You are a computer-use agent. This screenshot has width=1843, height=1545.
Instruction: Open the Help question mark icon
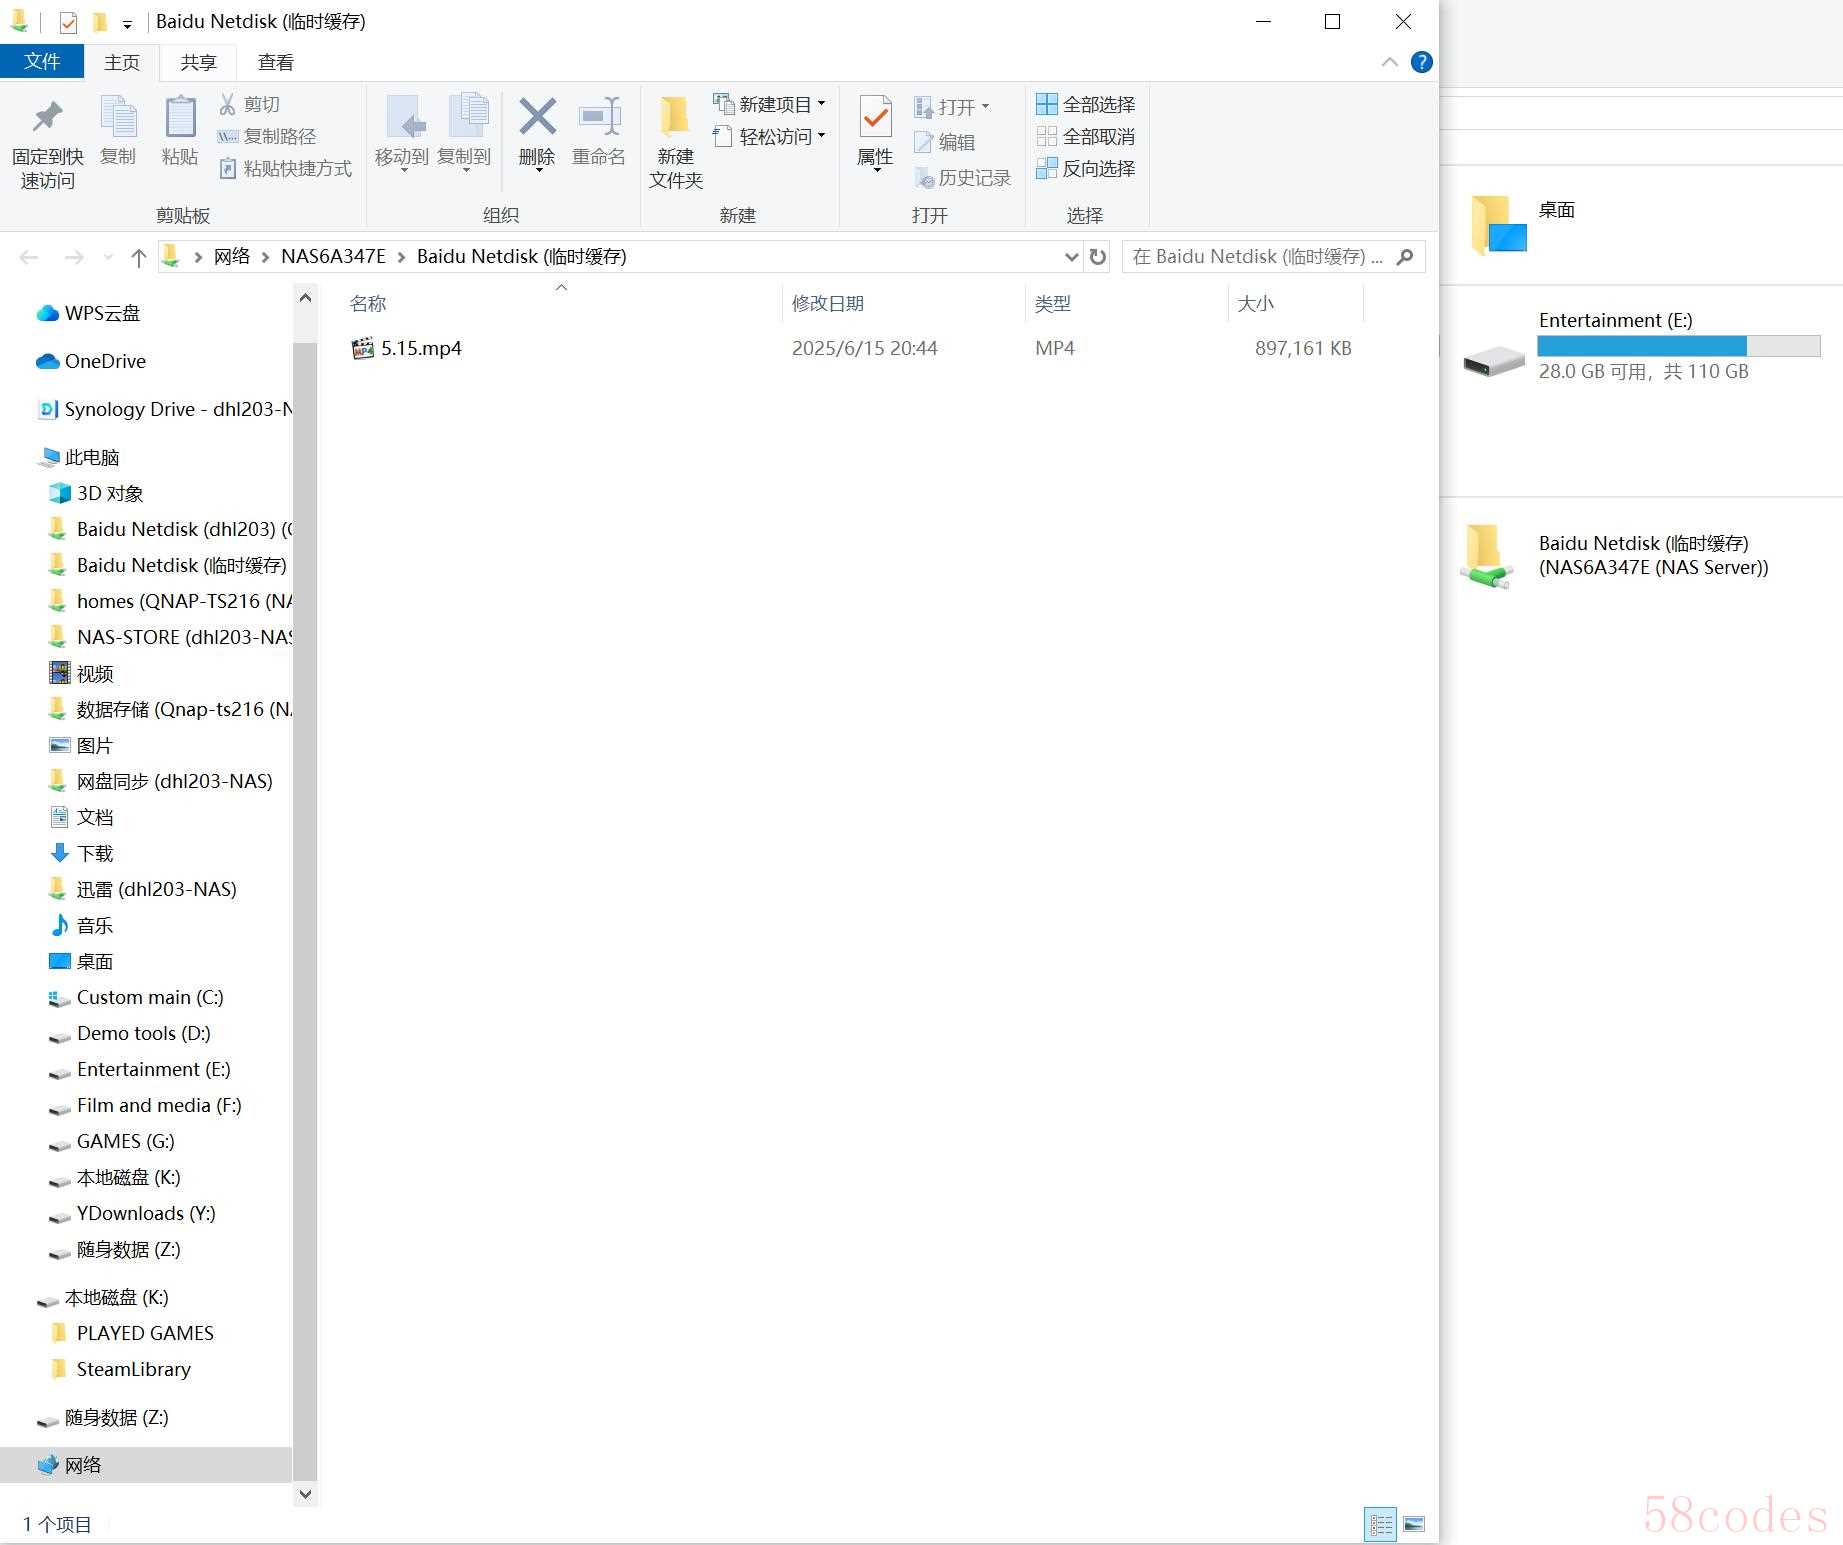click(1421, 62)
